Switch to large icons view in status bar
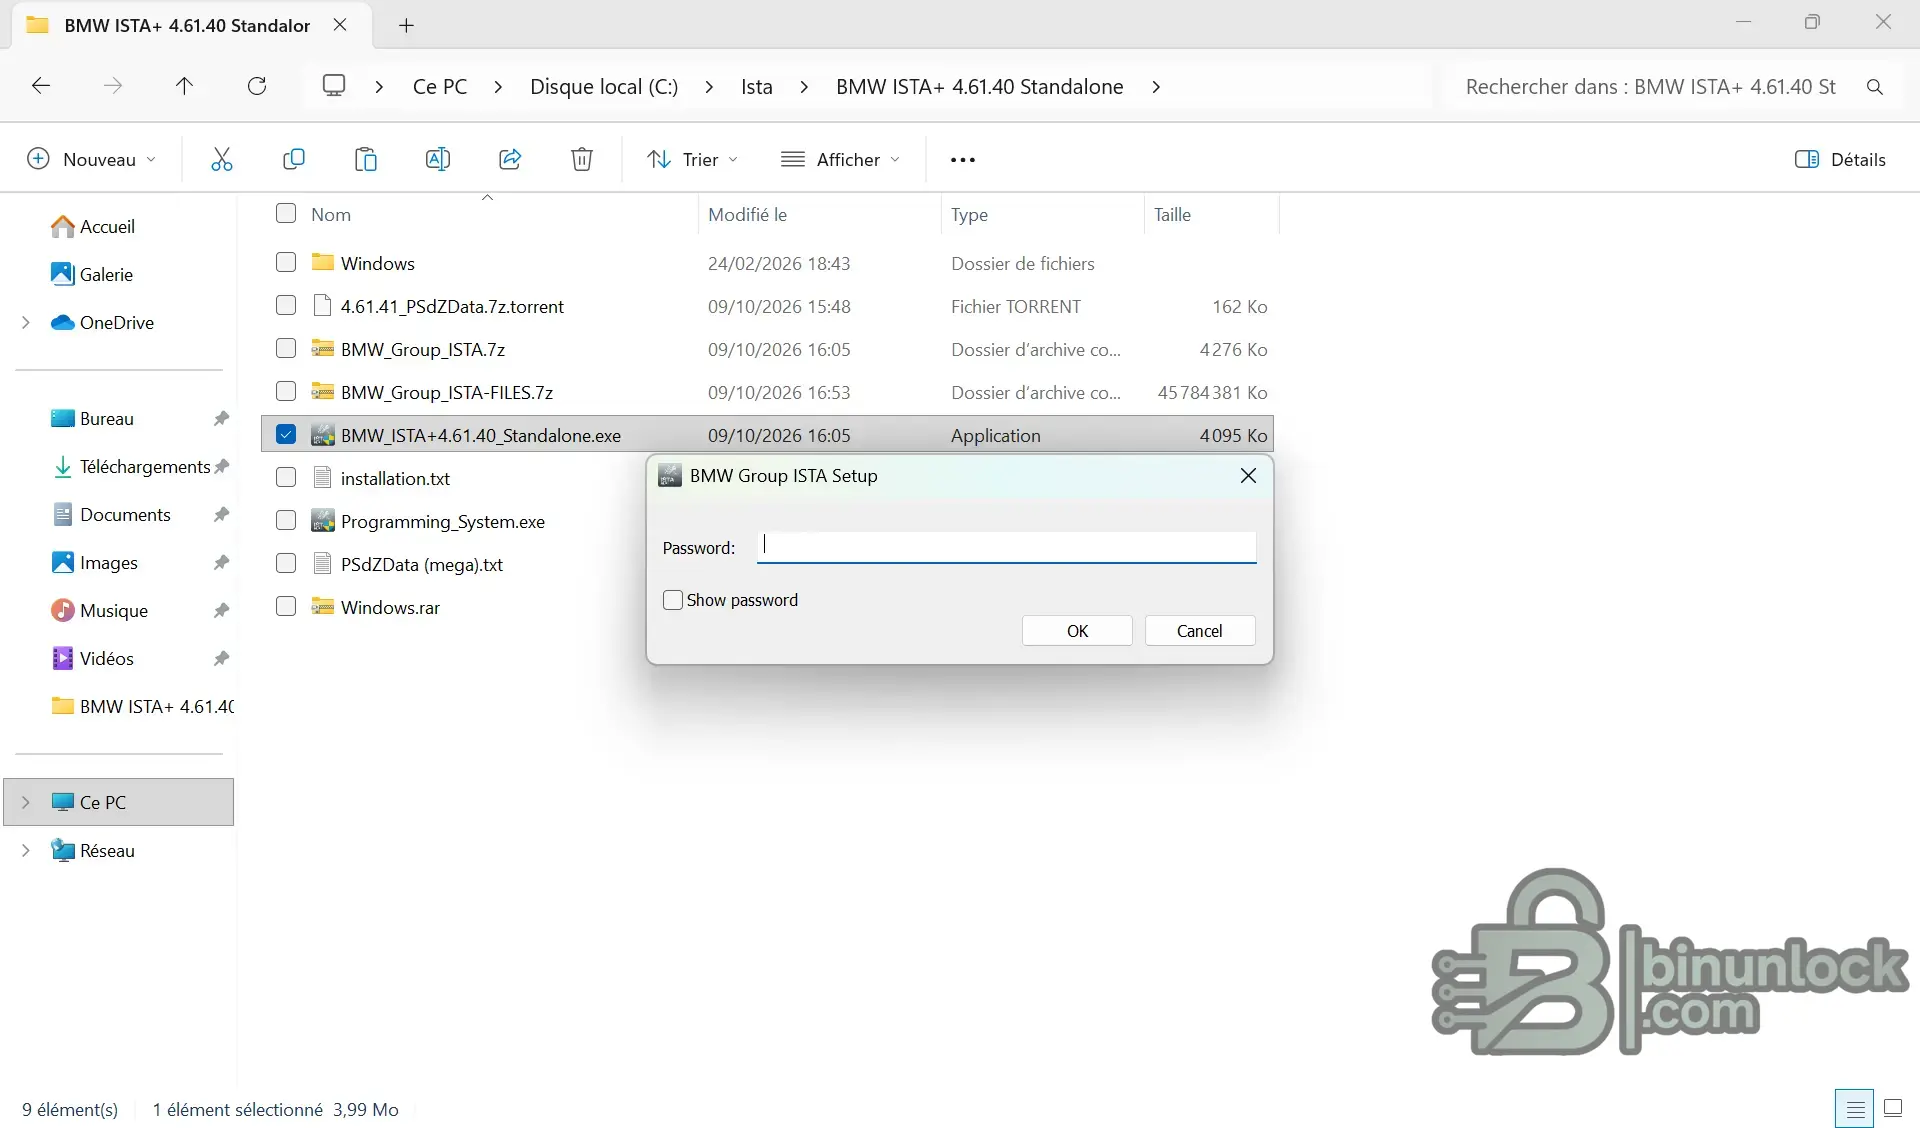The image size is (1920, 1128). click(1893, 1108)
